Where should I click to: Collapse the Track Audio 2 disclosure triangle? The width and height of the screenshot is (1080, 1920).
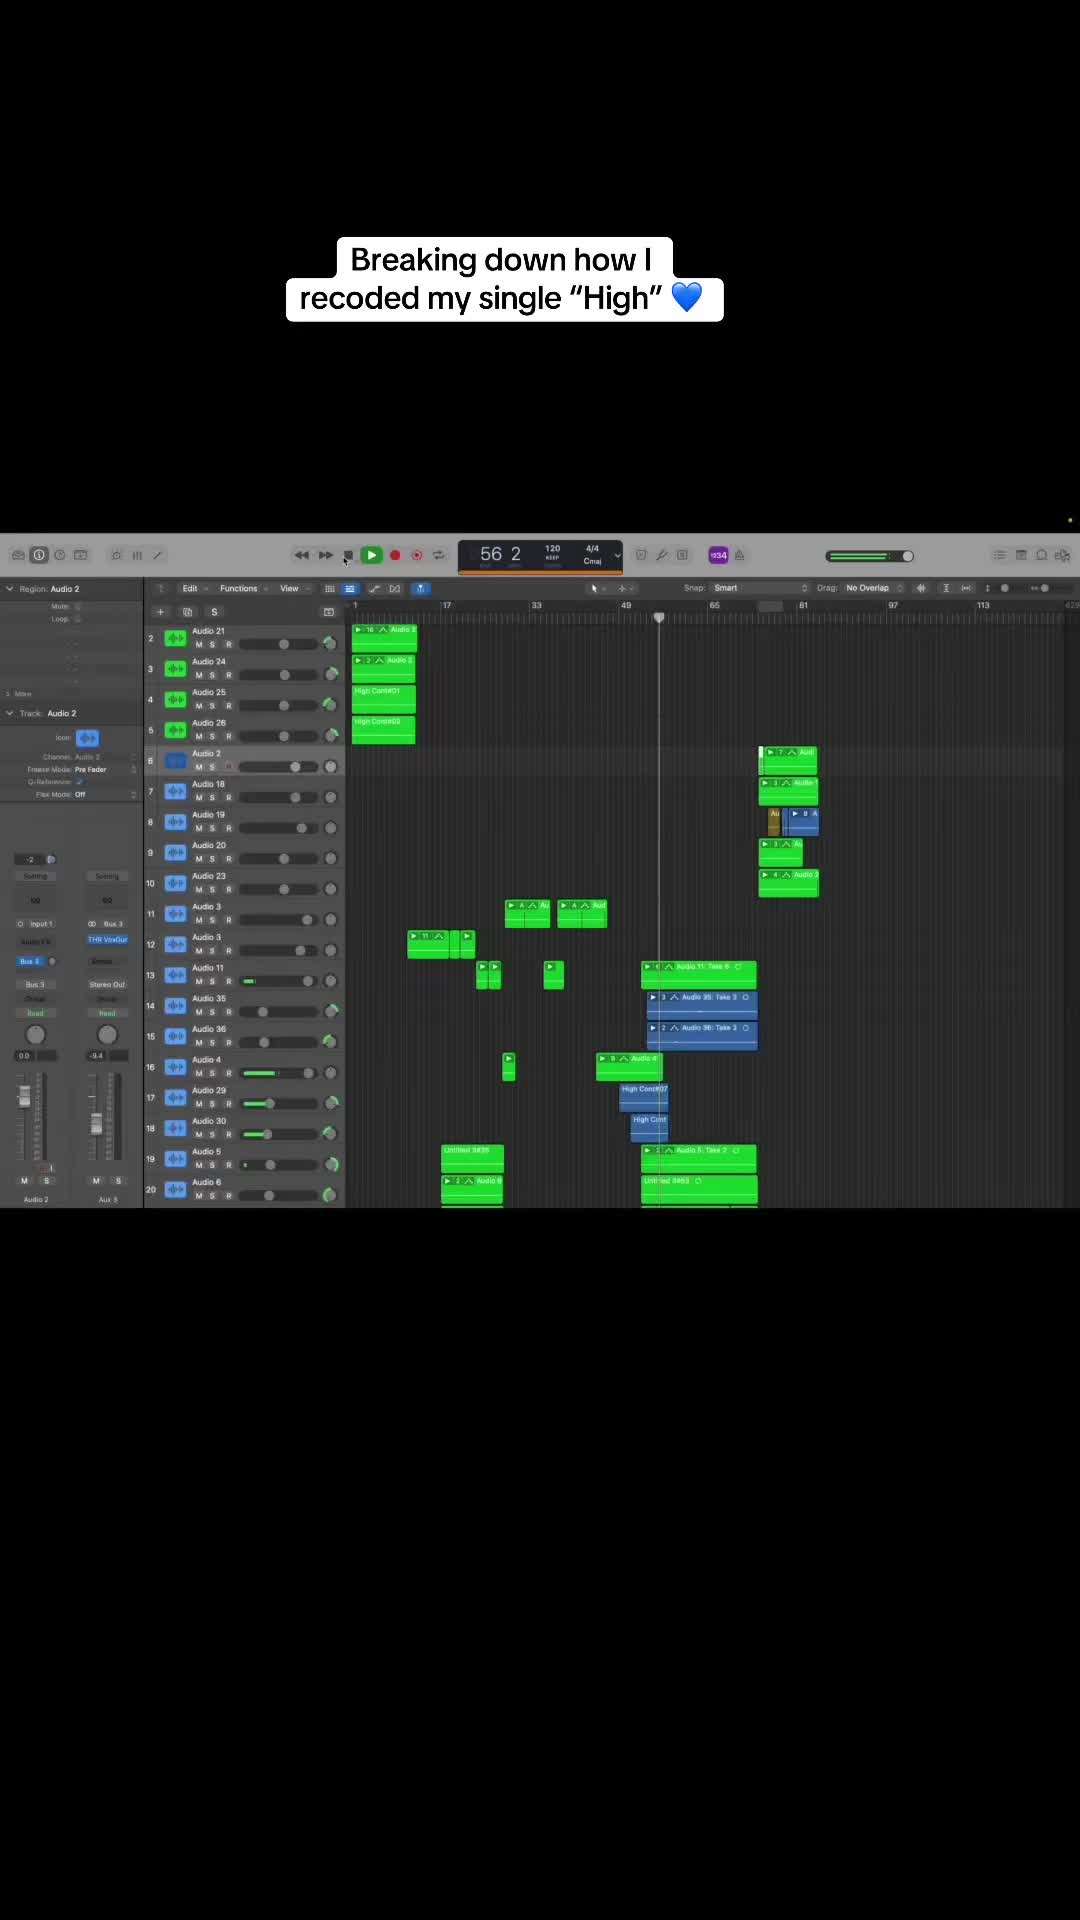pyautogui.click(x=10, y=713)
